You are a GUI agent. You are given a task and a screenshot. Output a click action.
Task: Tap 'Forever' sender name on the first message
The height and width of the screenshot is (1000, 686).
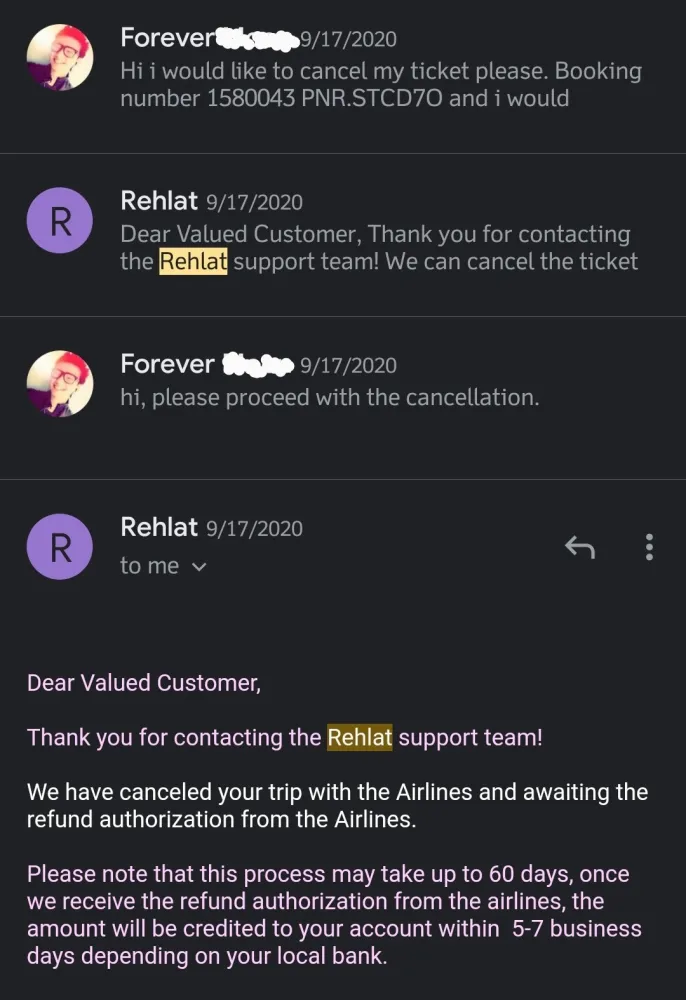167,38
